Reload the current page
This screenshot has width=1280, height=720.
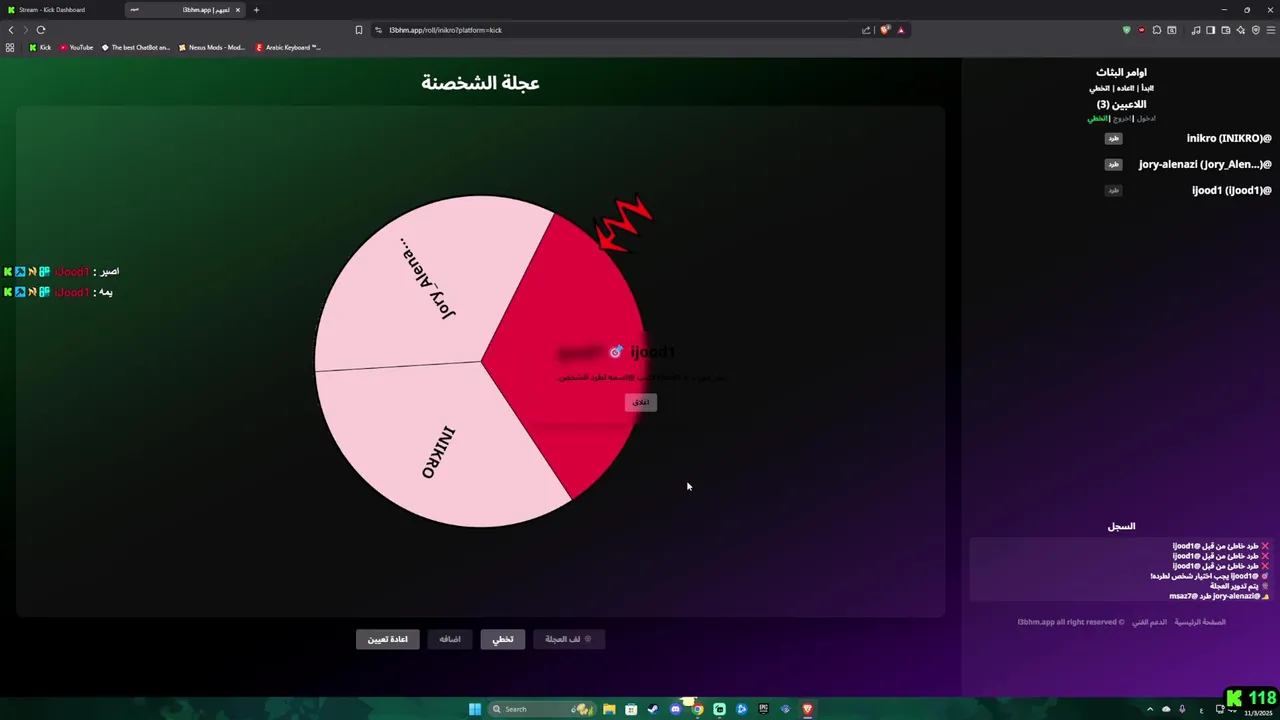[41, 30]
